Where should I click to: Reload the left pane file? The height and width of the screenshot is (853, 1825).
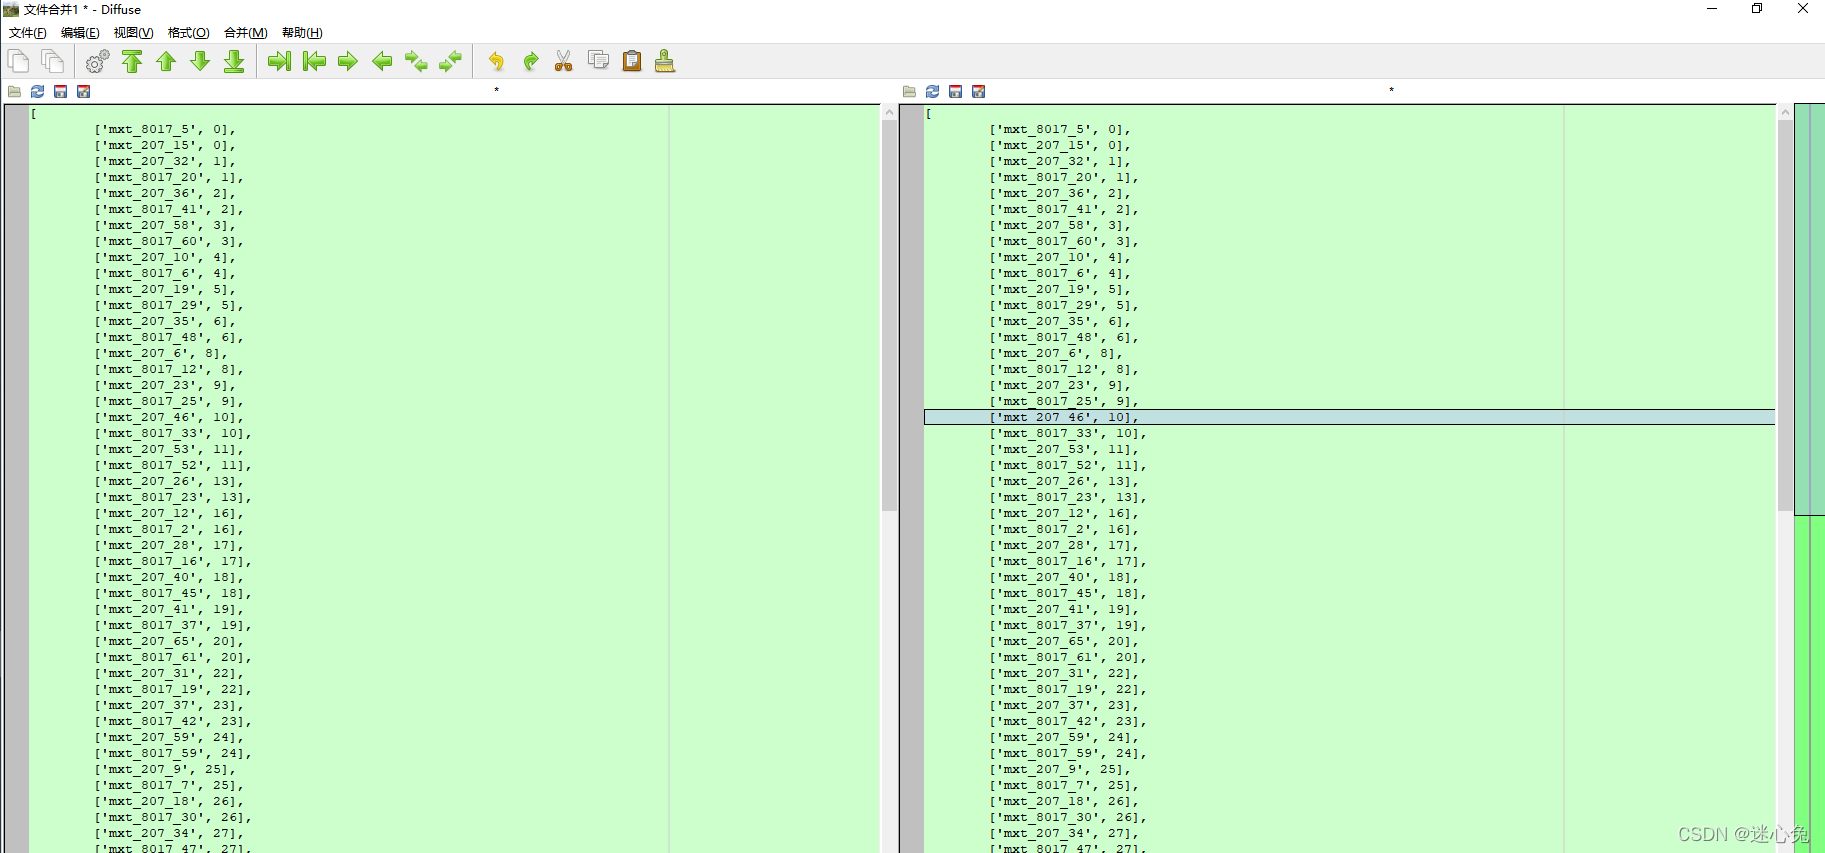click(x=37, y=91)
